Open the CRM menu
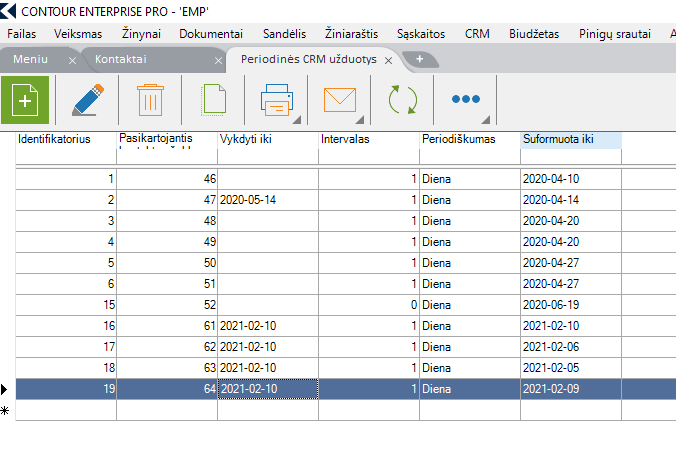The height and width of the screenshot is (466, 676). [477, 33]
